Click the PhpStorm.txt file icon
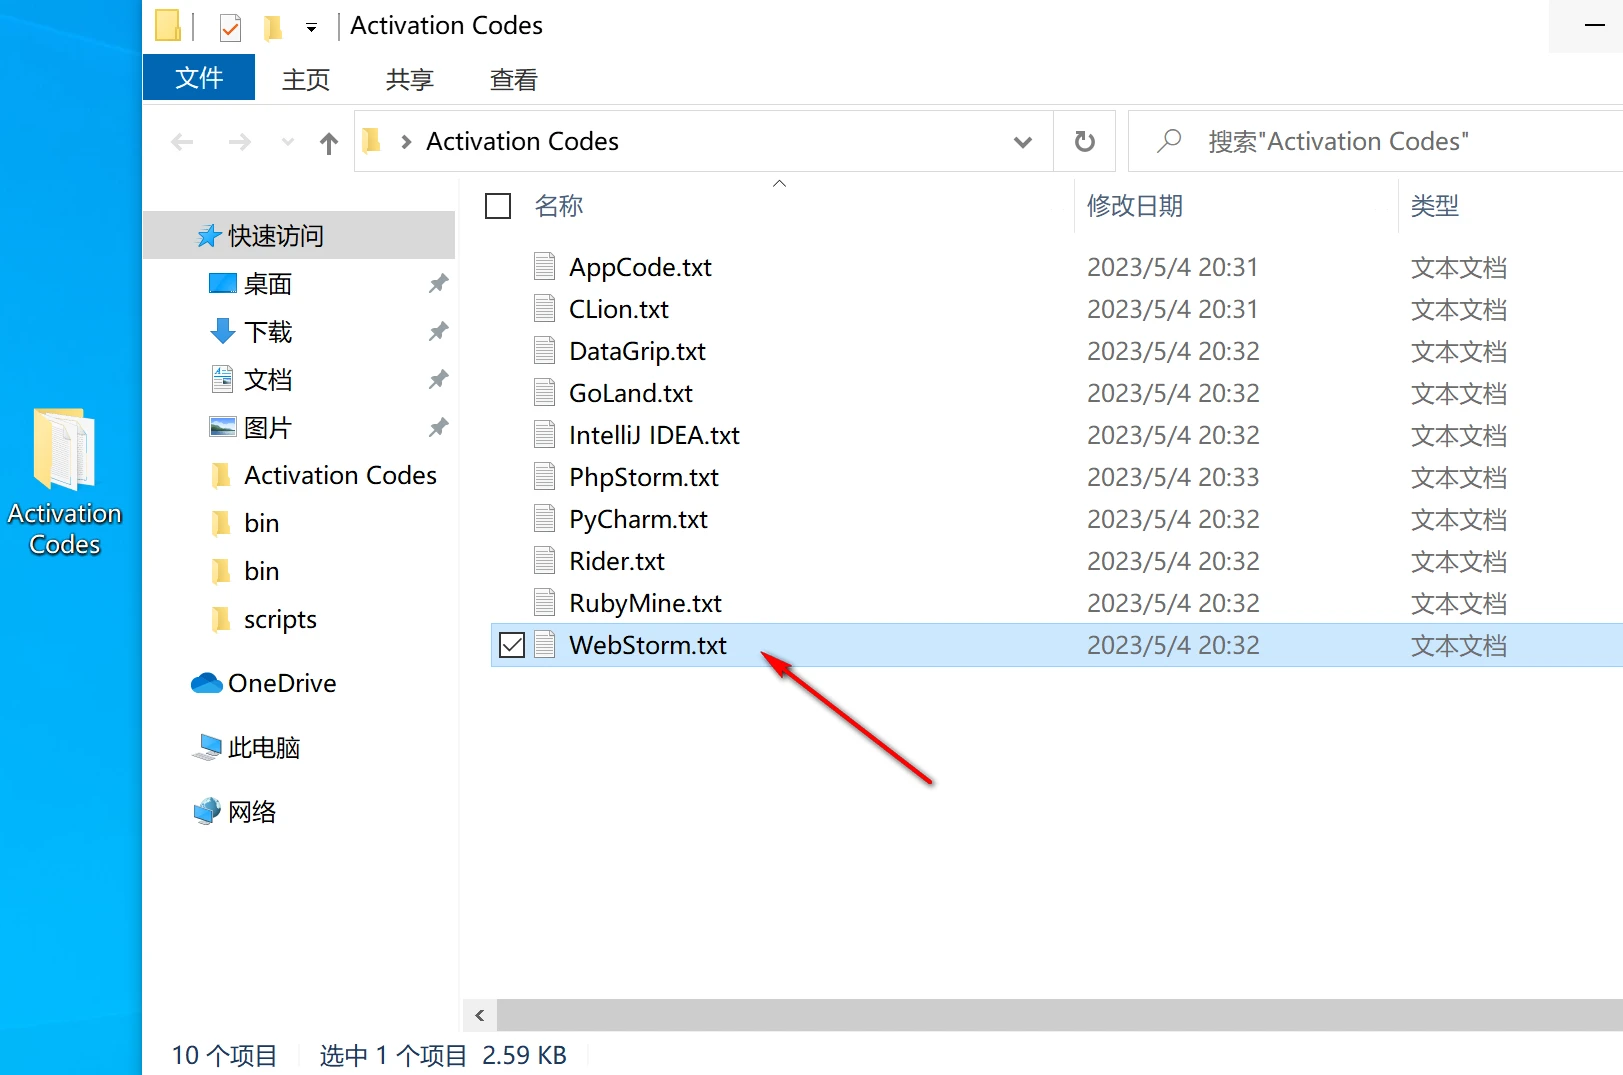This screenshot has width=1623, height=1075. tap(545, 476)
